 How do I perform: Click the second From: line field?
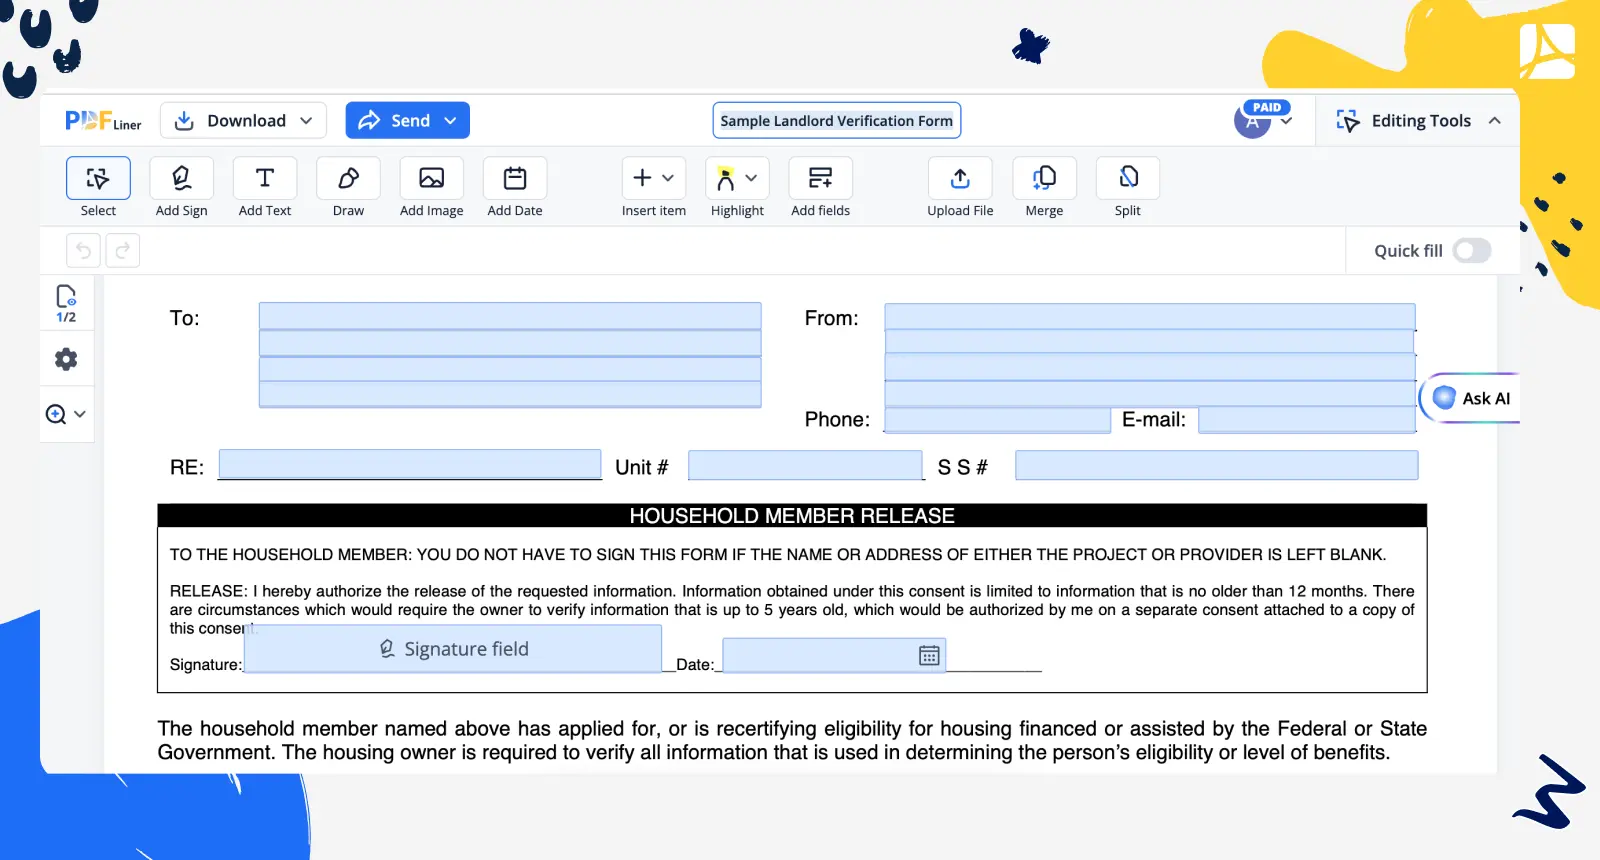pos(1150,342)
